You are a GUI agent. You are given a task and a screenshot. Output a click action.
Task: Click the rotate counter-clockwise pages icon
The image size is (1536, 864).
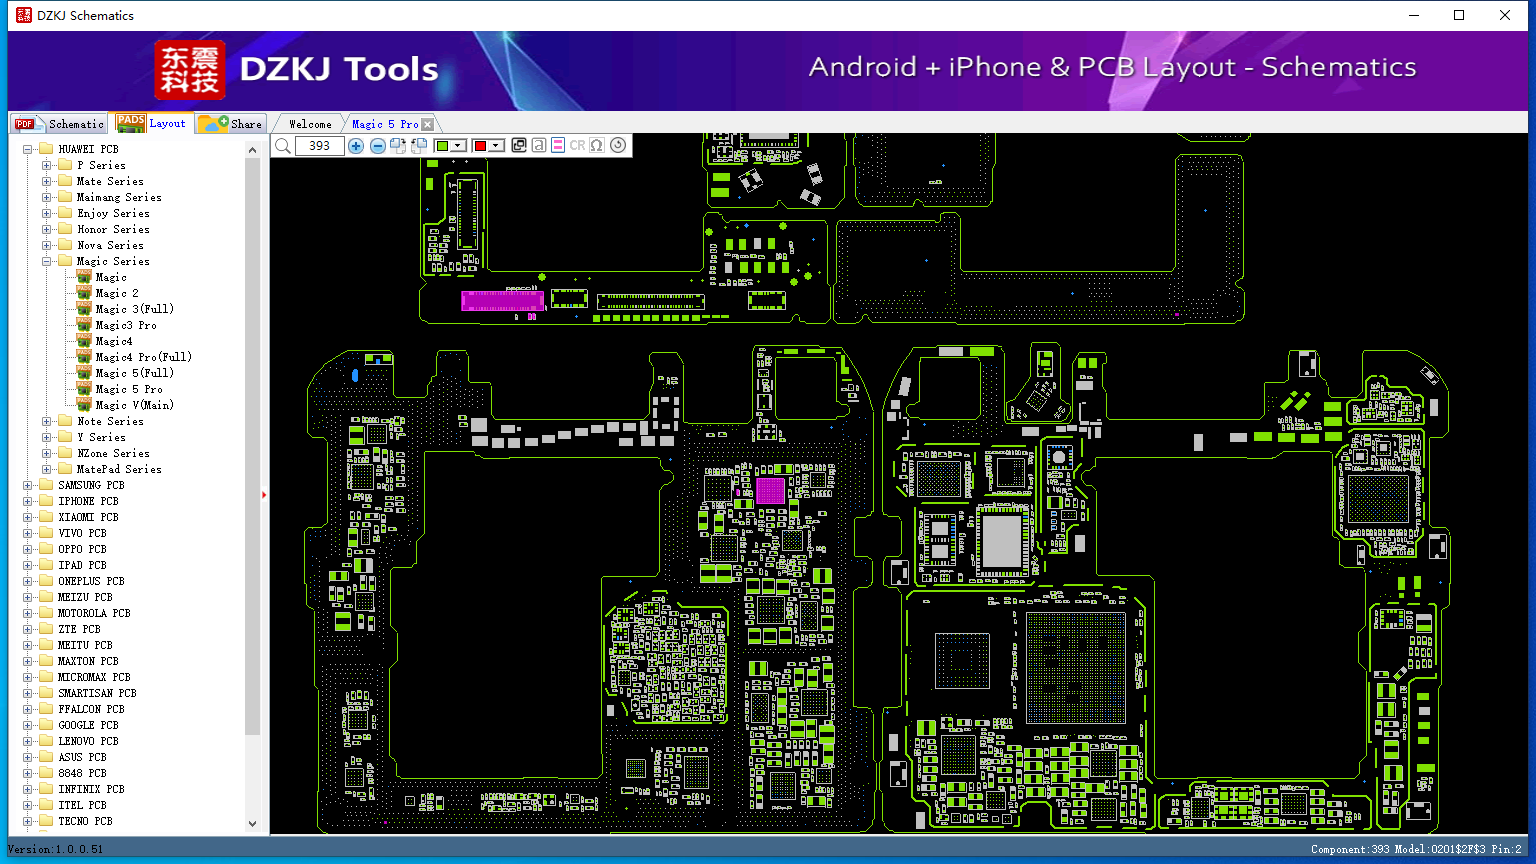coord(419,146)
